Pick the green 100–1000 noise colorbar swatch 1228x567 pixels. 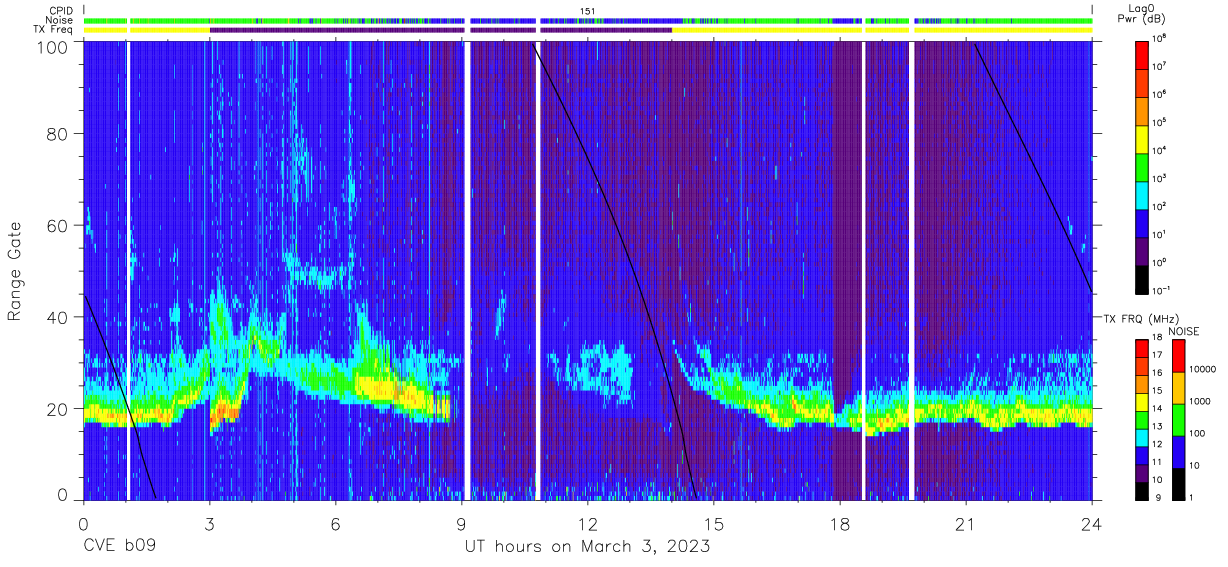pyautogui.click(x=1177, y=420)
